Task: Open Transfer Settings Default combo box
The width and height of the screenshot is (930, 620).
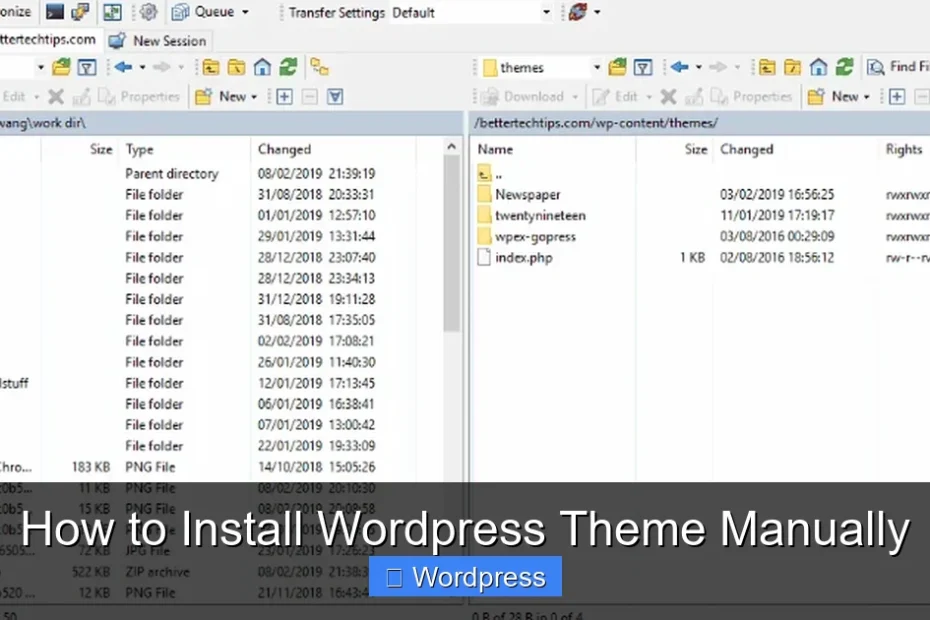Action: click(x=472, y=12)
